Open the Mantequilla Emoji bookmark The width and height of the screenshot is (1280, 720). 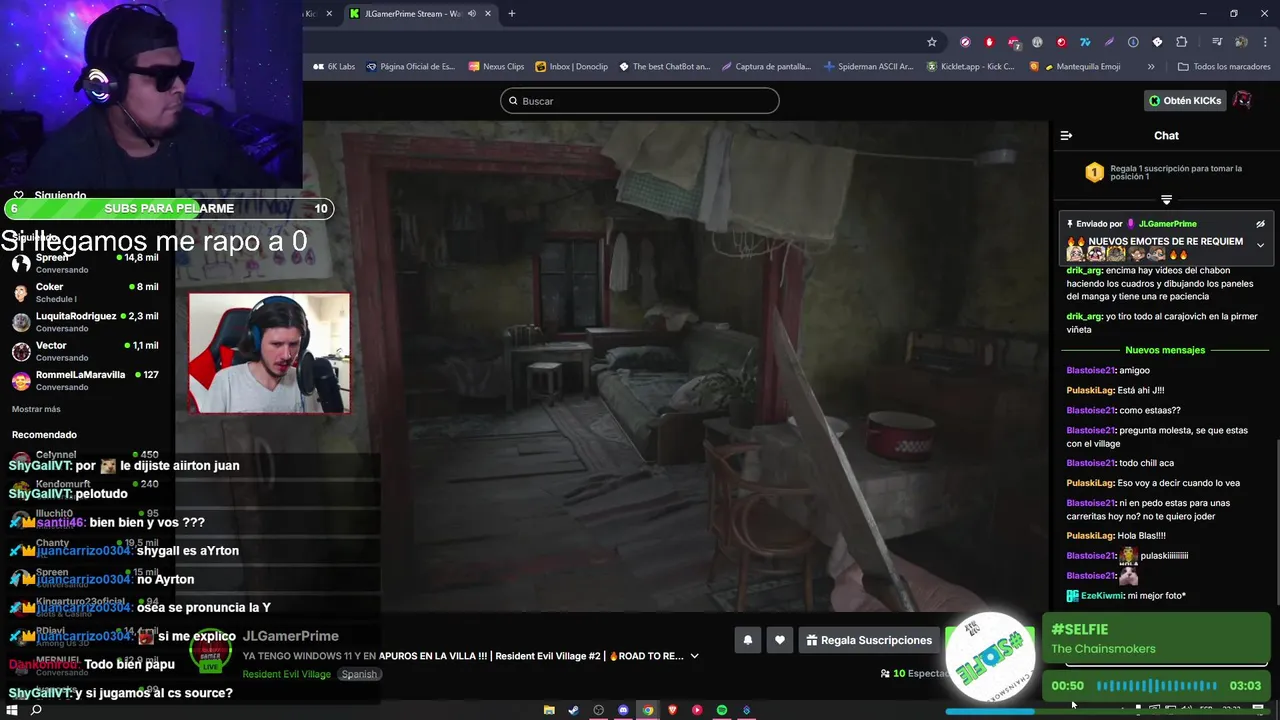pyautogui.click(x=1075, y=67)
